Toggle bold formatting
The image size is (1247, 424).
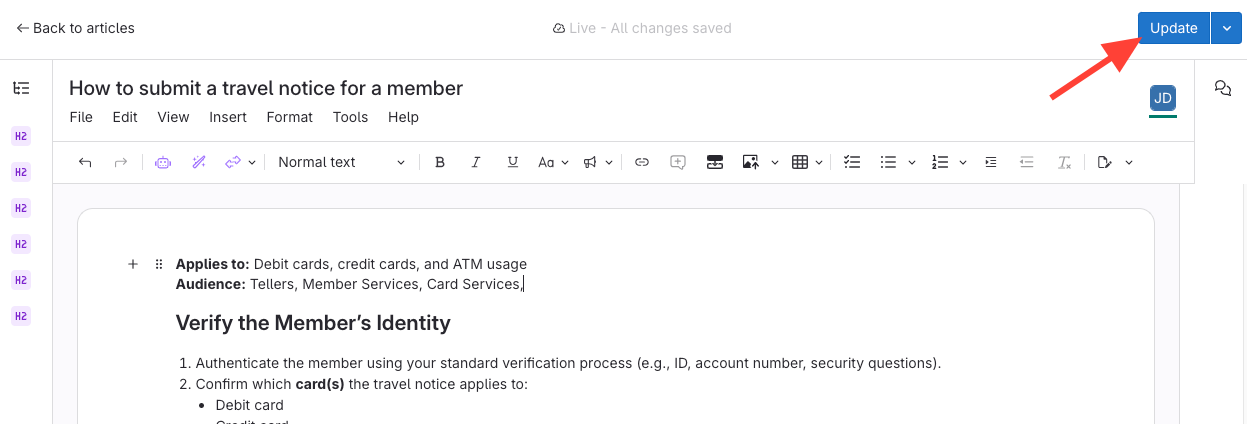click(x=439, y=162)
